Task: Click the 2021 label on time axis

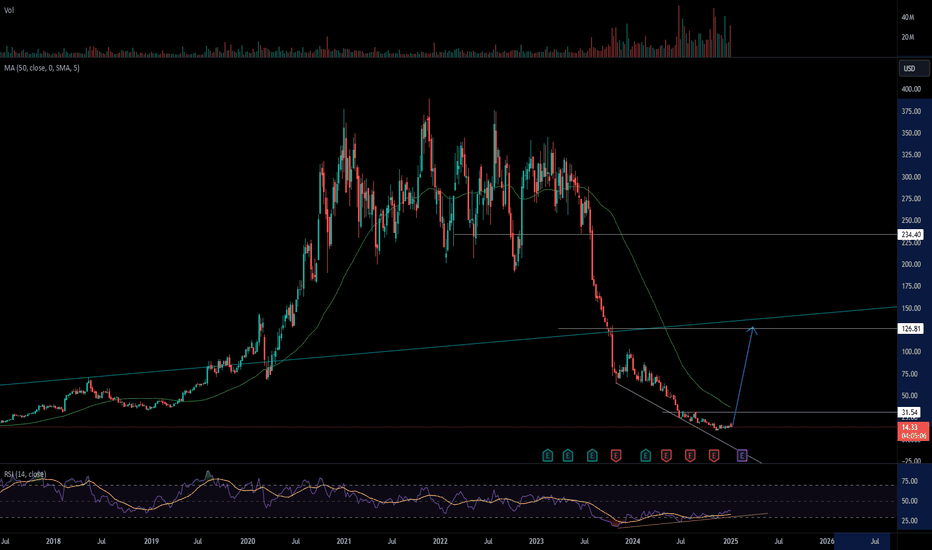Action: point(344,542)
